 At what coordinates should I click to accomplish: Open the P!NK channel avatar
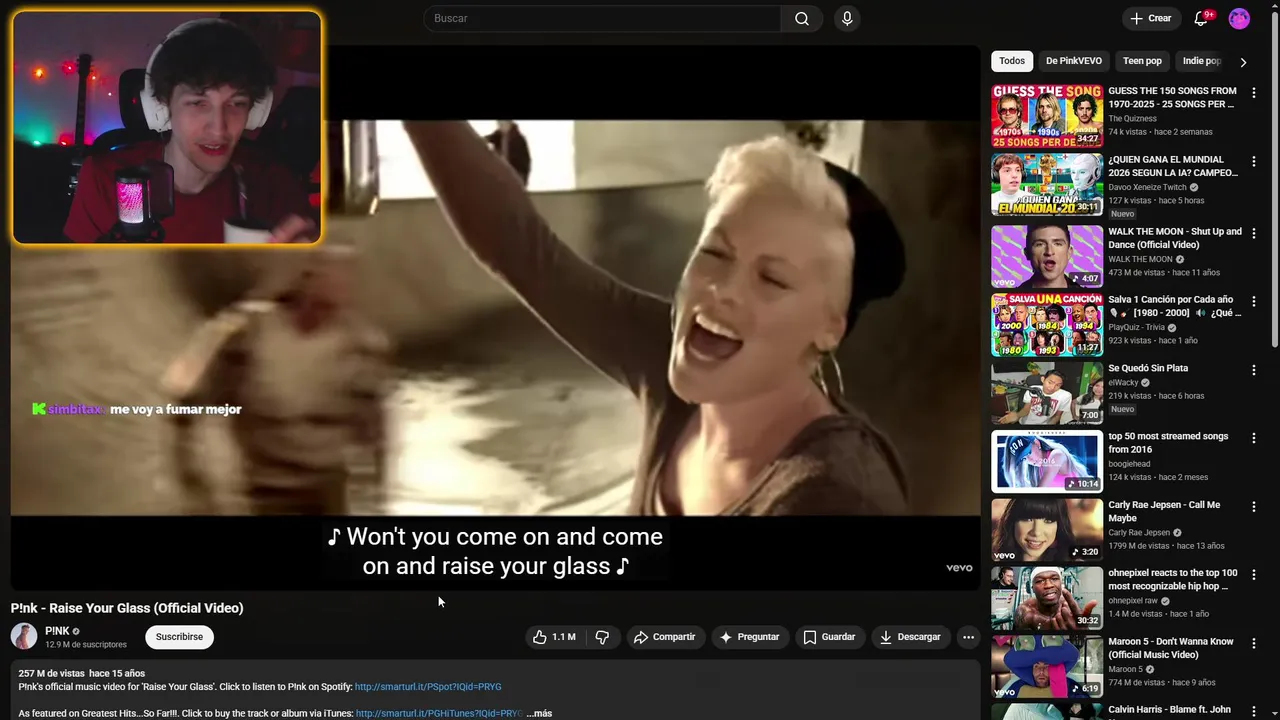(x=24, y=636)
